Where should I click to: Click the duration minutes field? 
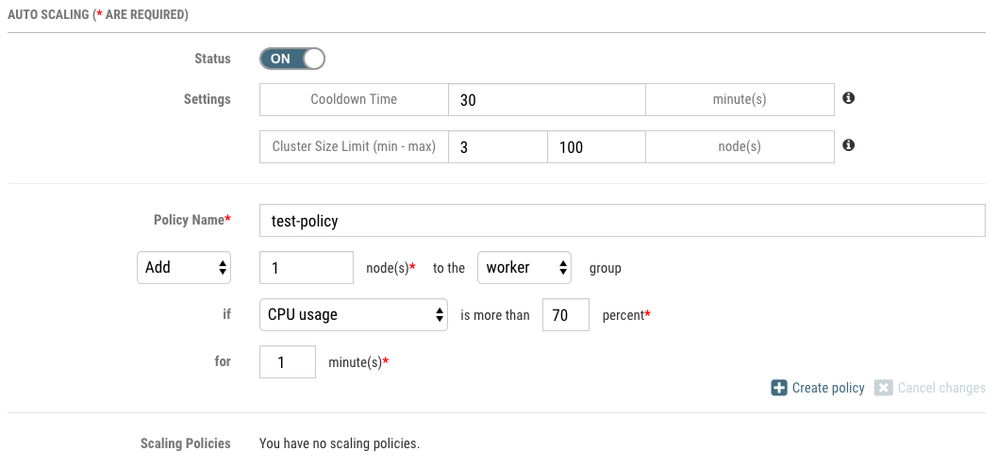(287, 361)
